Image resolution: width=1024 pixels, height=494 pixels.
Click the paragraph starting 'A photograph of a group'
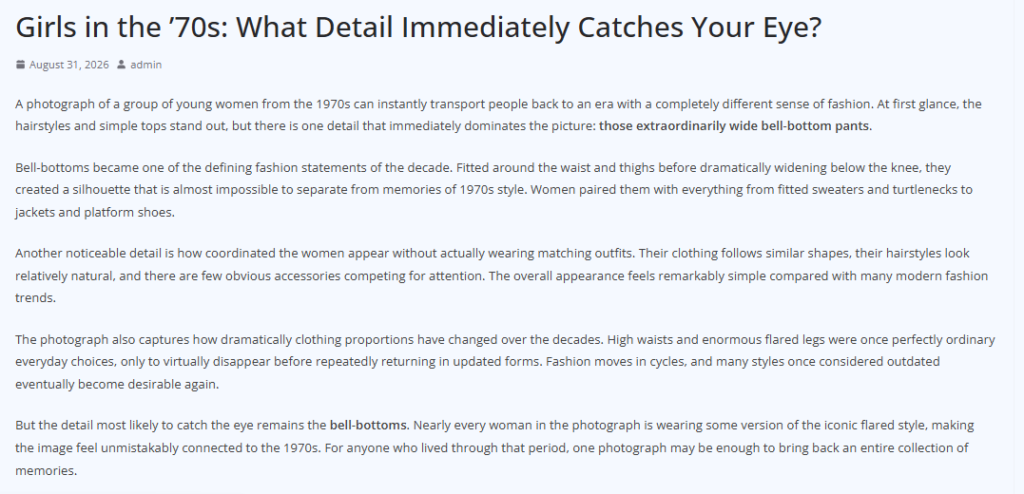(498, 115)
